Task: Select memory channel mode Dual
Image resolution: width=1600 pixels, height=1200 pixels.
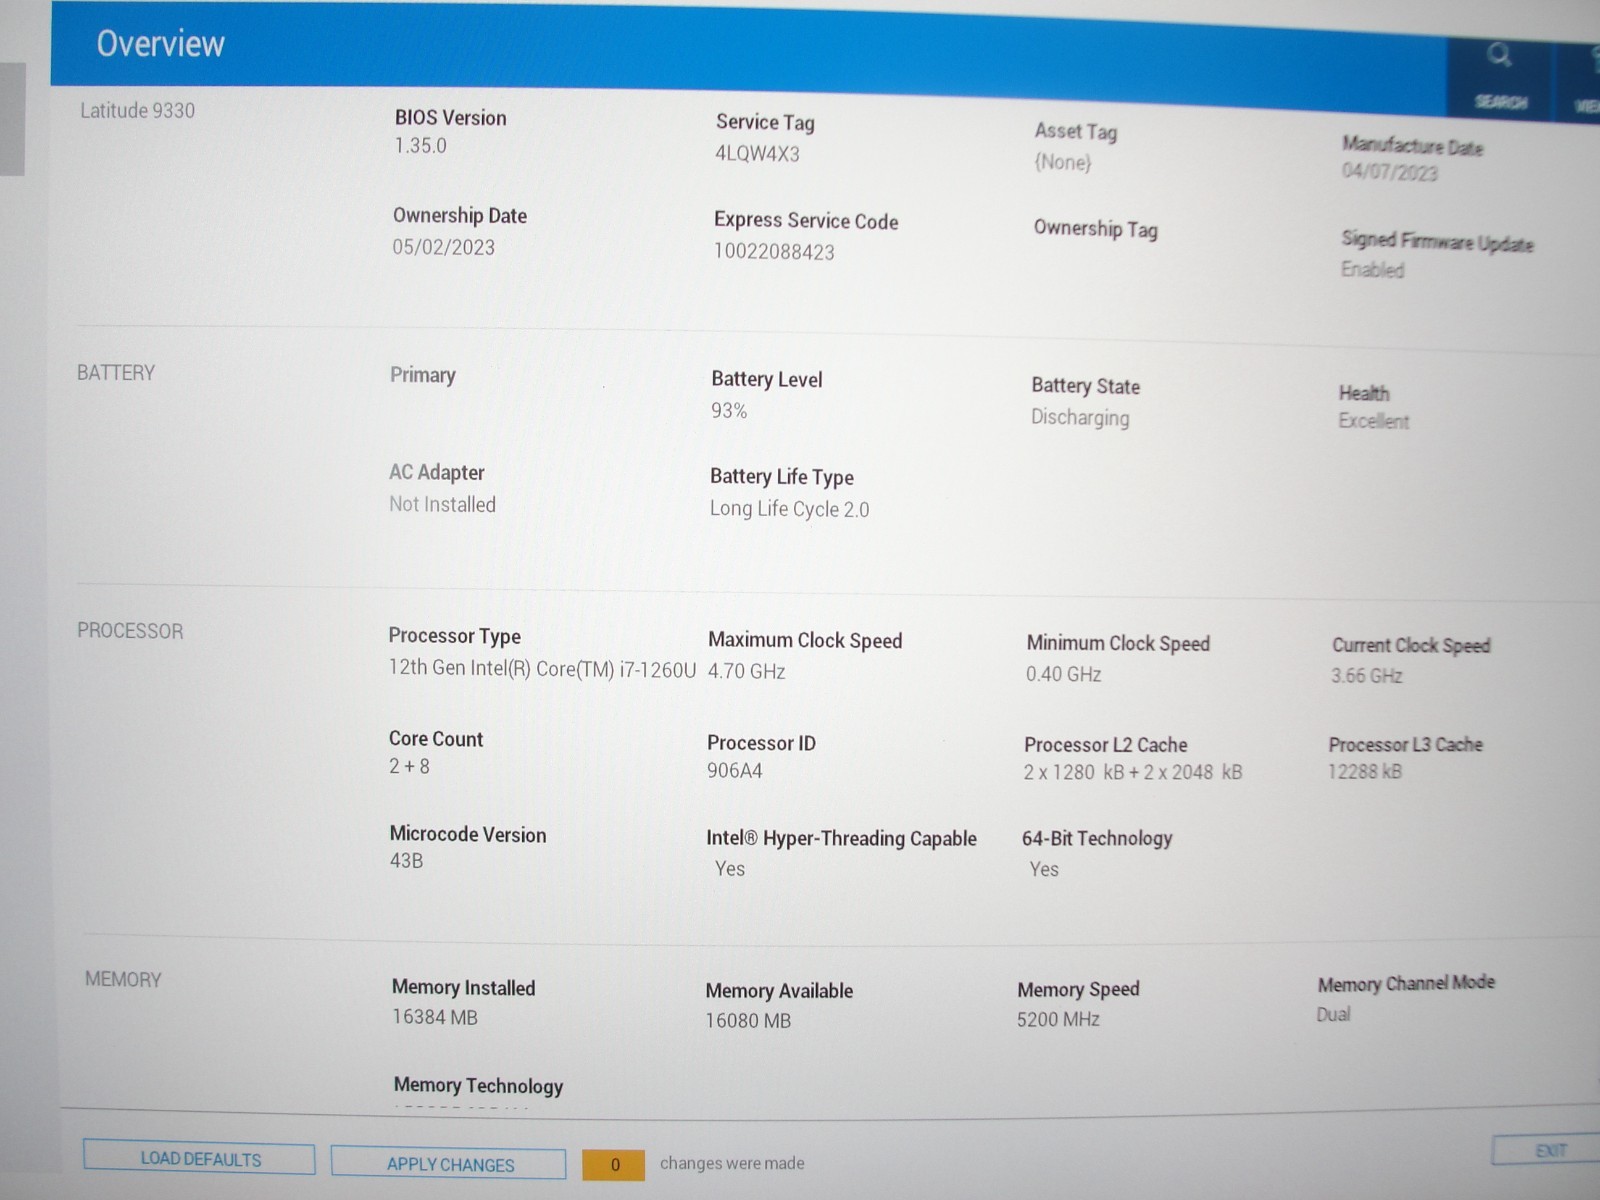Action: pyautogui.click(x=1333, y=1014)
